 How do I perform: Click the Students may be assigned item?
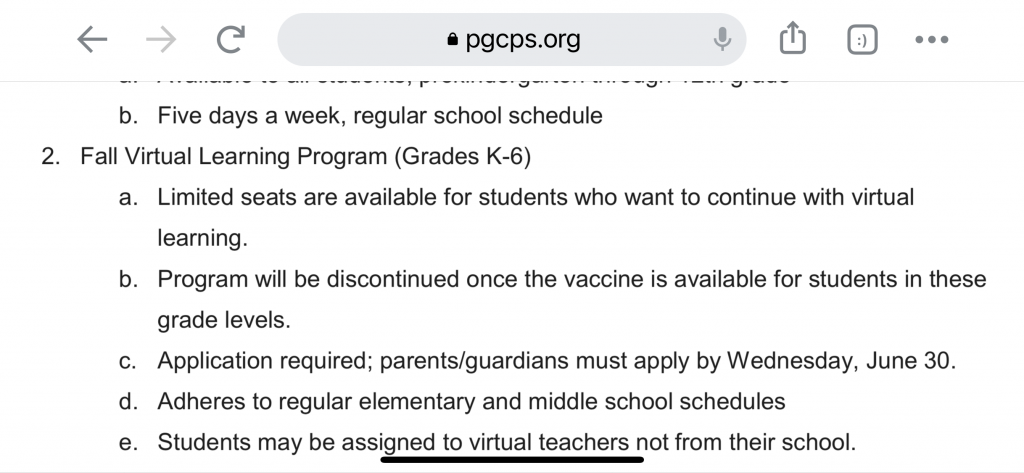point(506,442)
